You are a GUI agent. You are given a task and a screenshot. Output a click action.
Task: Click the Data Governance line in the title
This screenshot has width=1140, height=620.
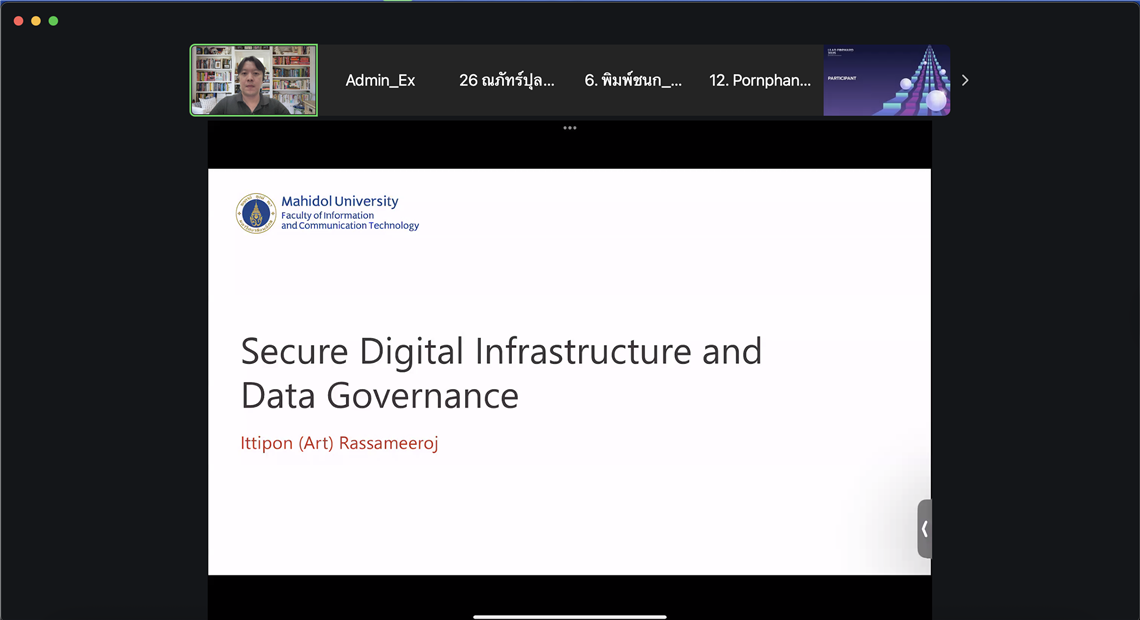(x=379, y=396)
